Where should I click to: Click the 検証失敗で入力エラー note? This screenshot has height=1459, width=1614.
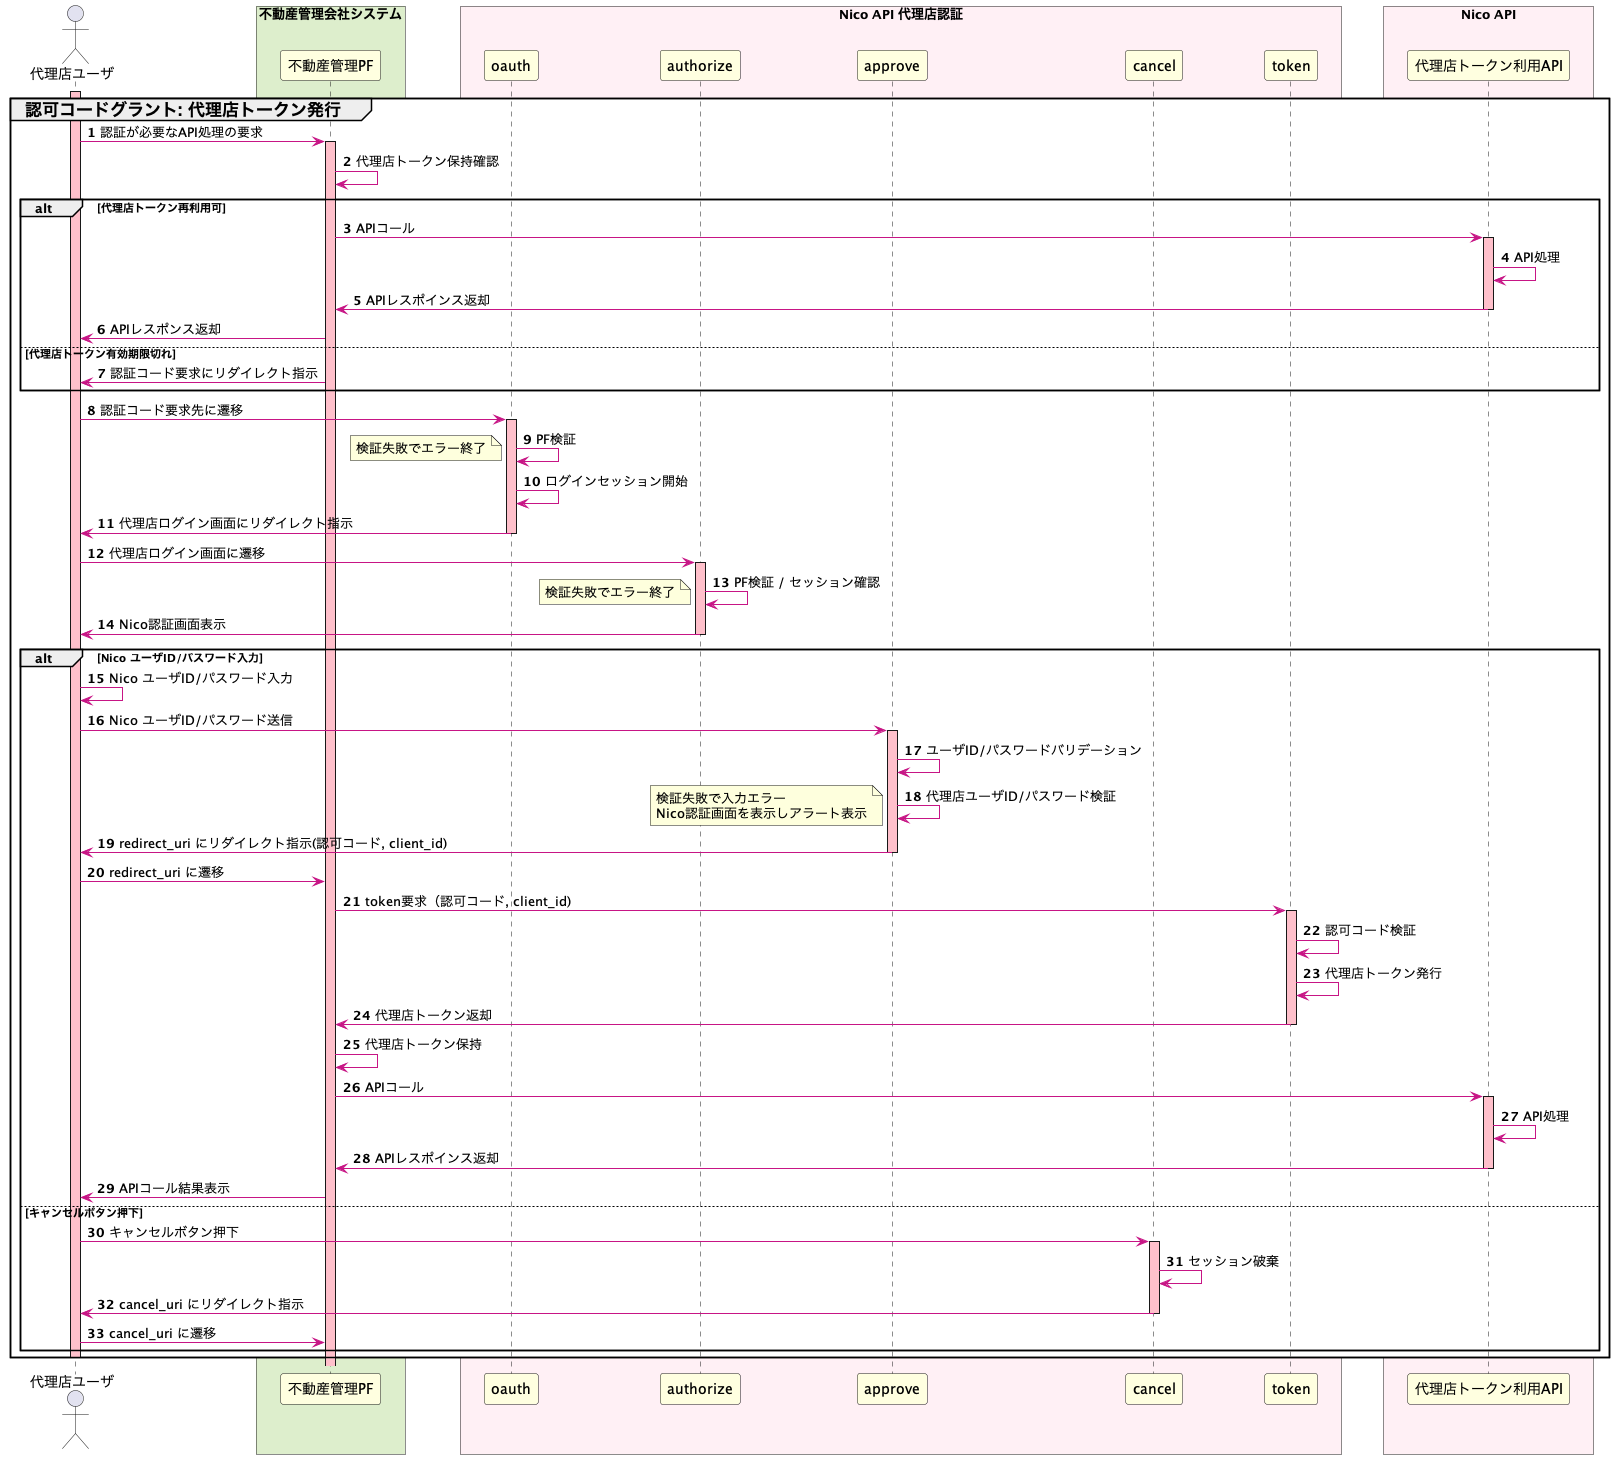click(x=767, y=805)
